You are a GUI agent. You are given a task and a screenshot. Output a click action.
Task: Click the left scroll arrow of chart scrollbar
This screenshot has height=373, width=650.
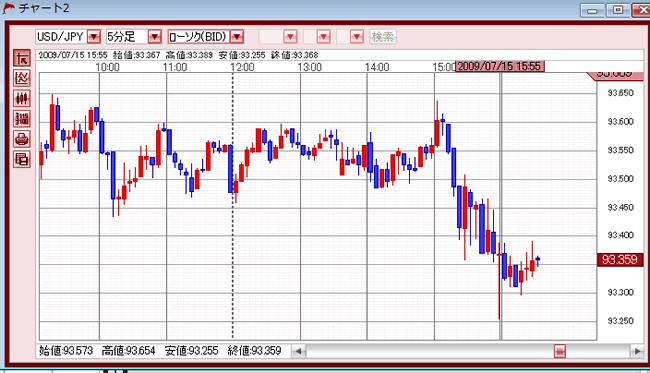298,352
